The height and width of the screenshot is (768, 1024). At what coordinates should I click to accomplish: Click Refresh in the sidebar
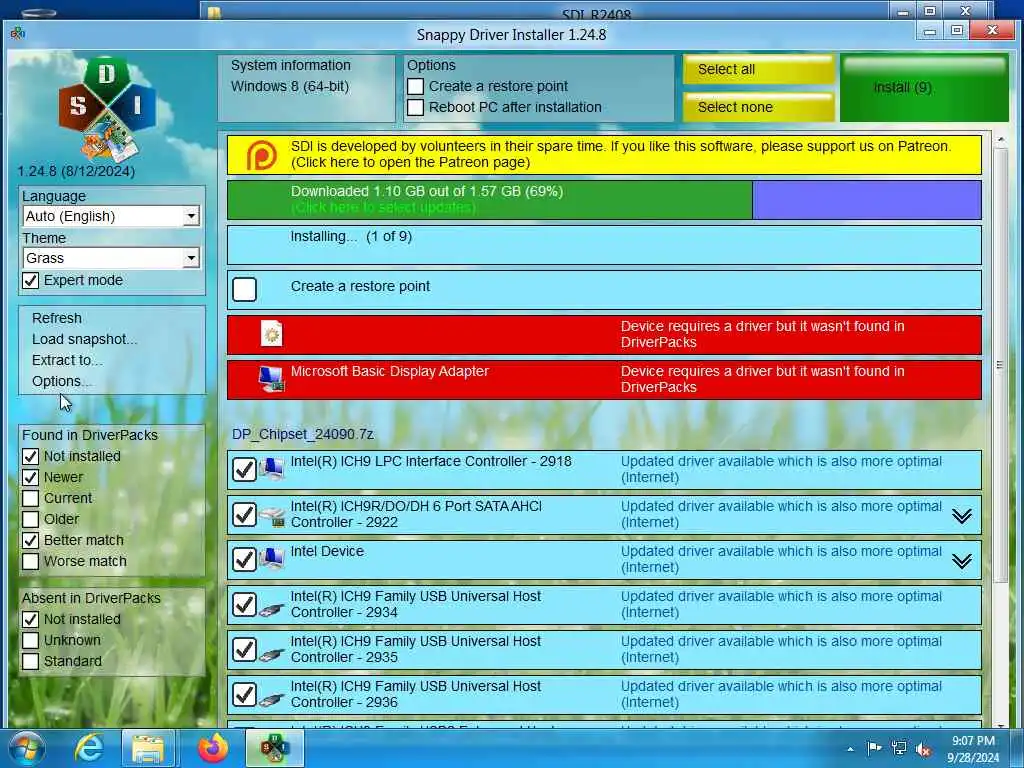pos(57,318)
